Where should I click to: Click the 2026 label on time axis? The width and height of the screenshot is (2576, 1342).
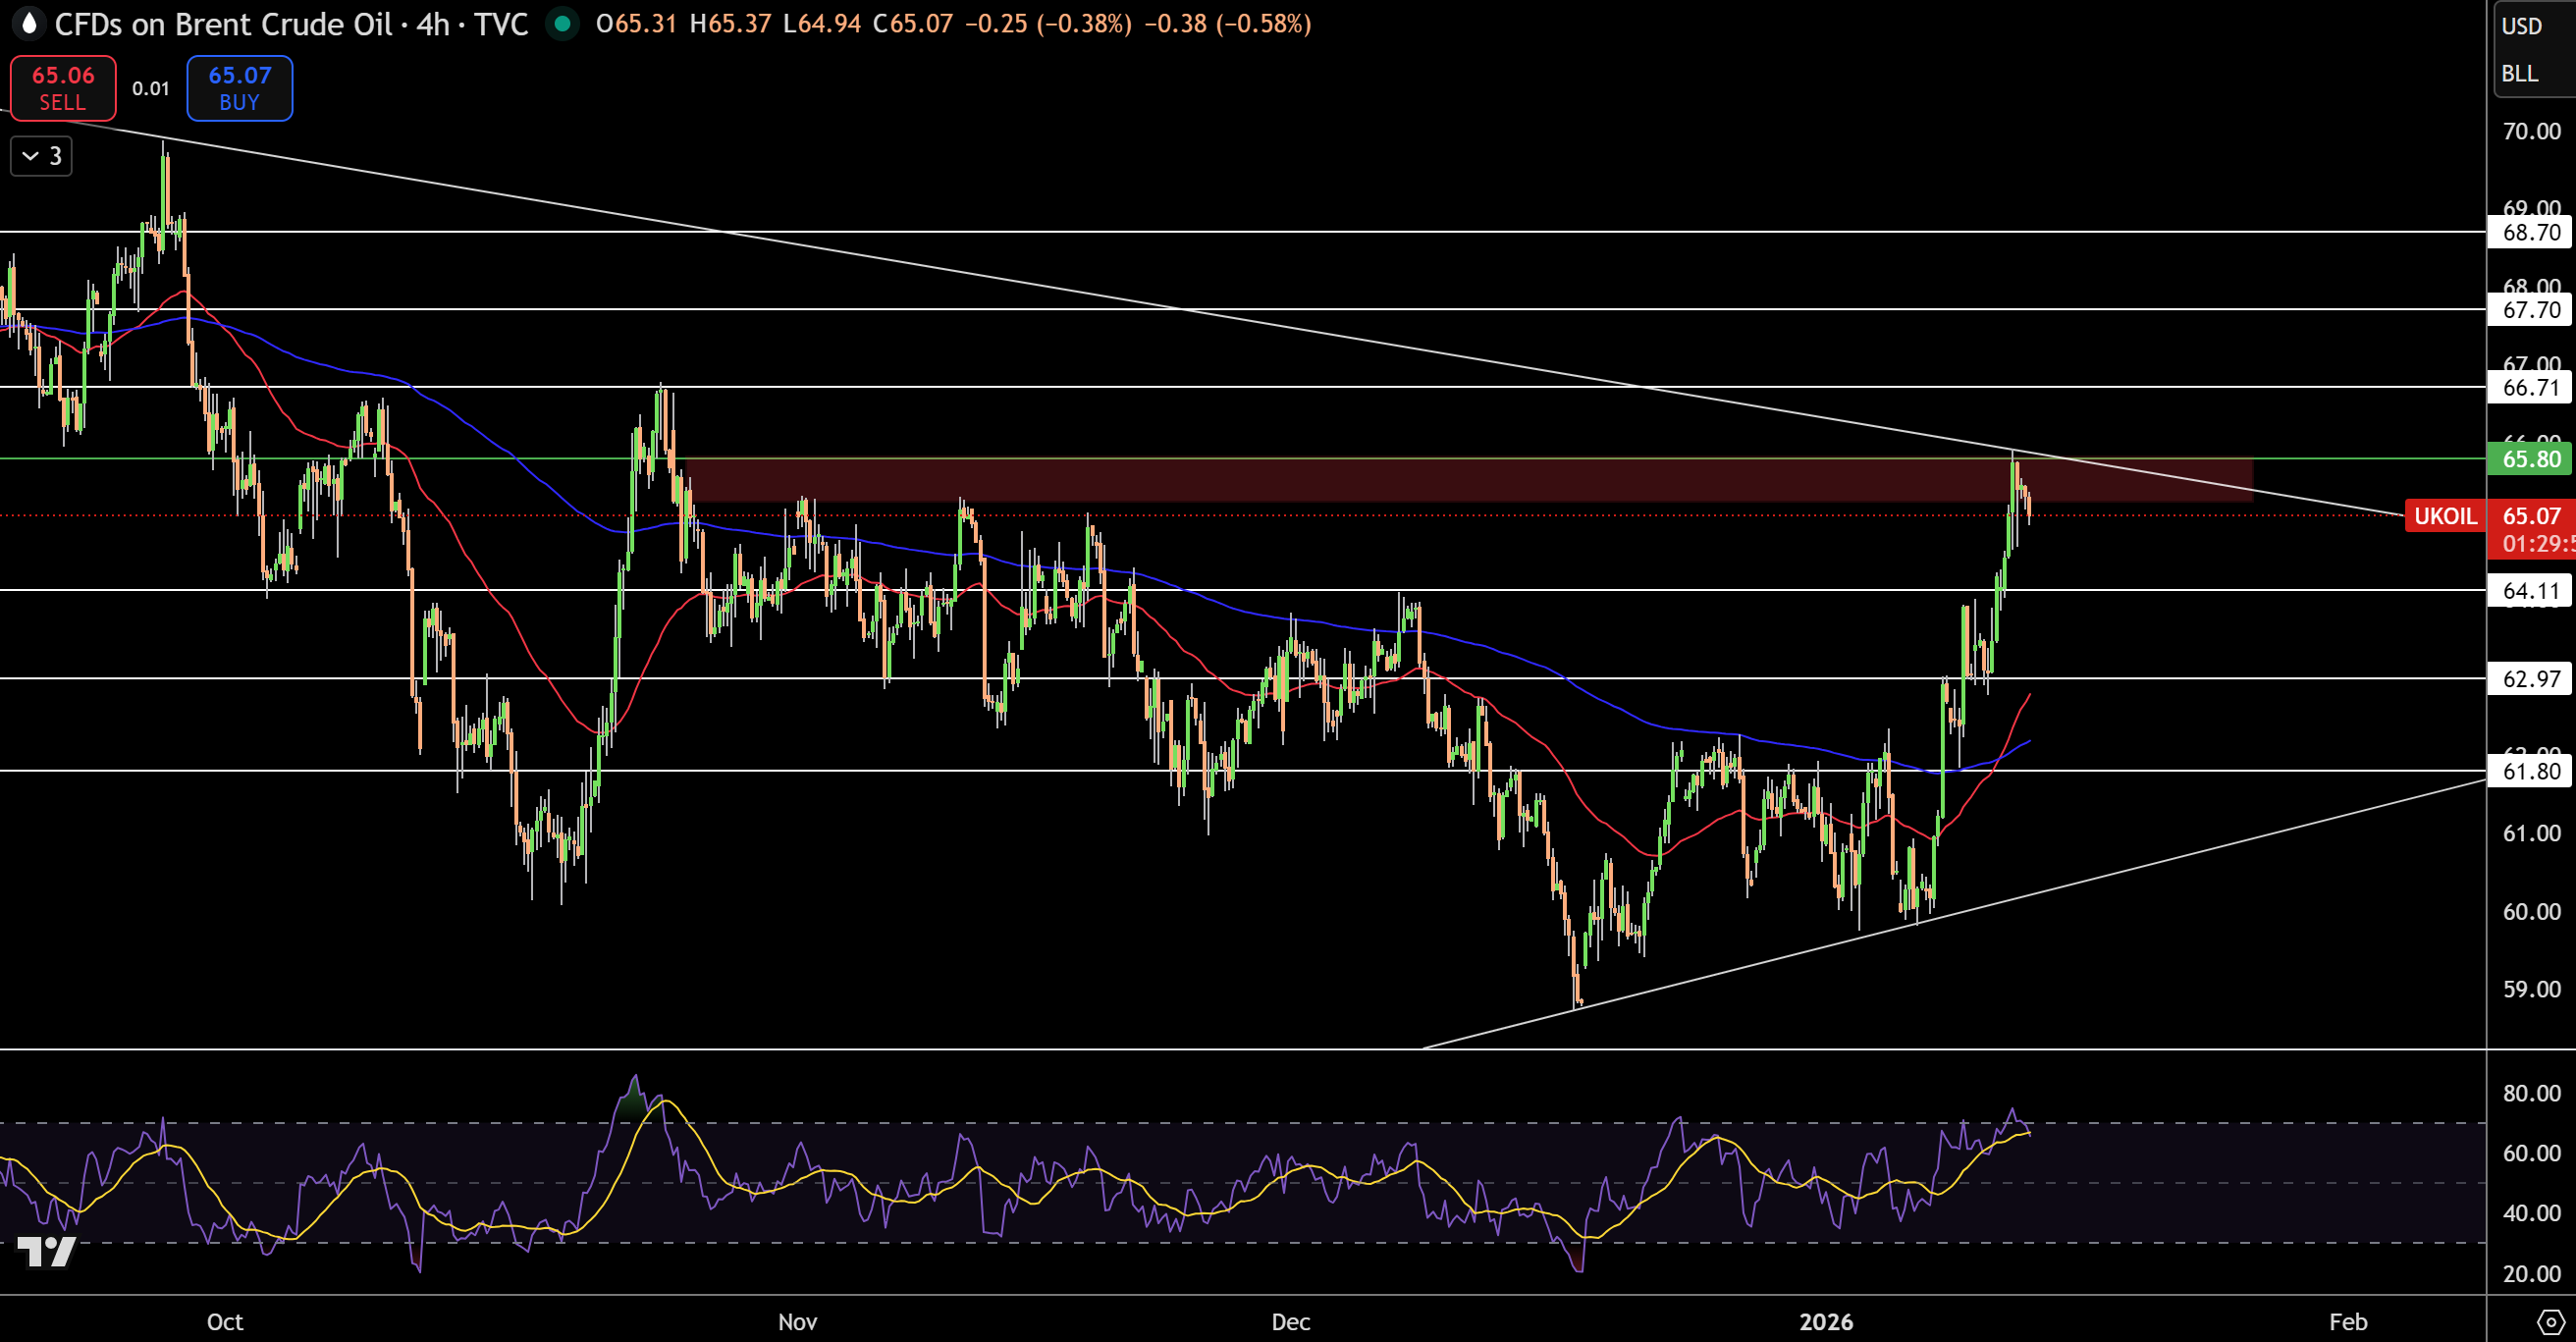click(1826, 1322)
